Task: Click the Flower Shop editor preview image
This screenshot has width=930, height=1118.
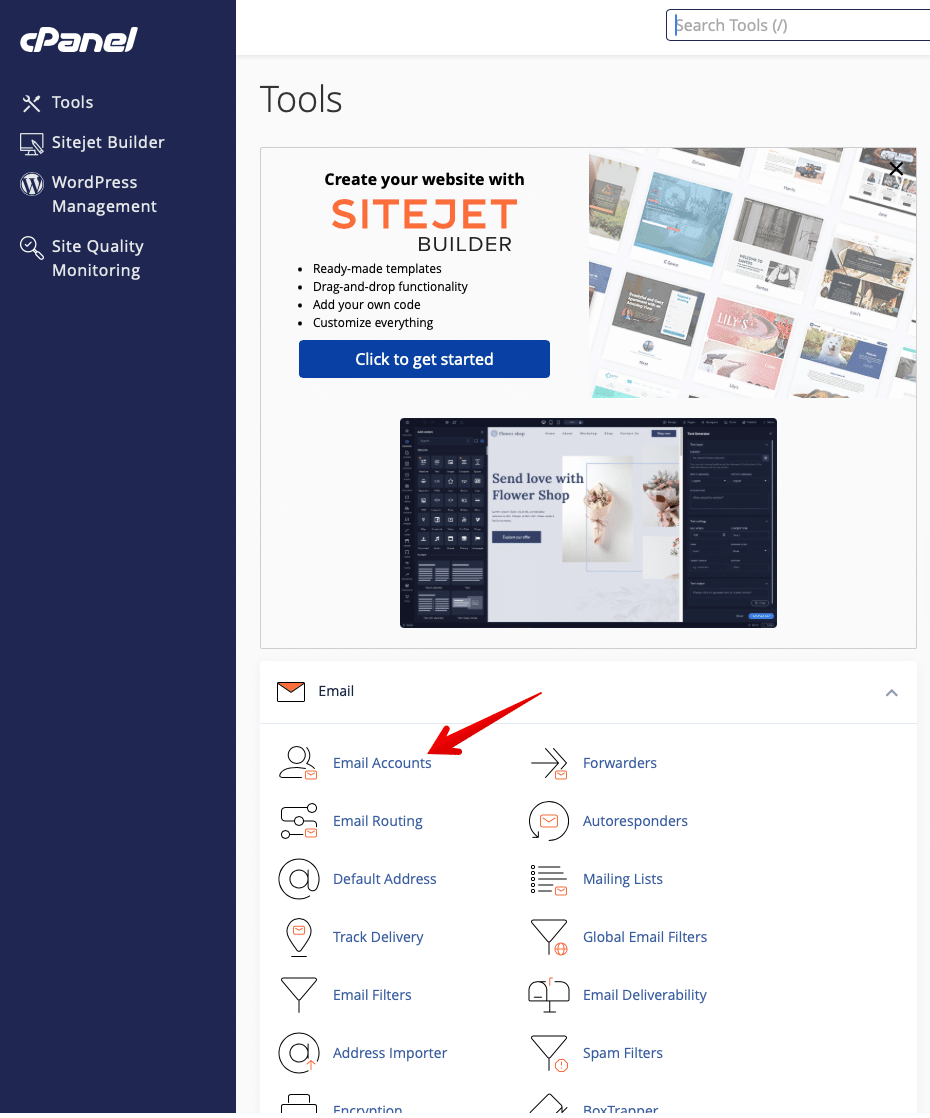Action: (588, 523)
